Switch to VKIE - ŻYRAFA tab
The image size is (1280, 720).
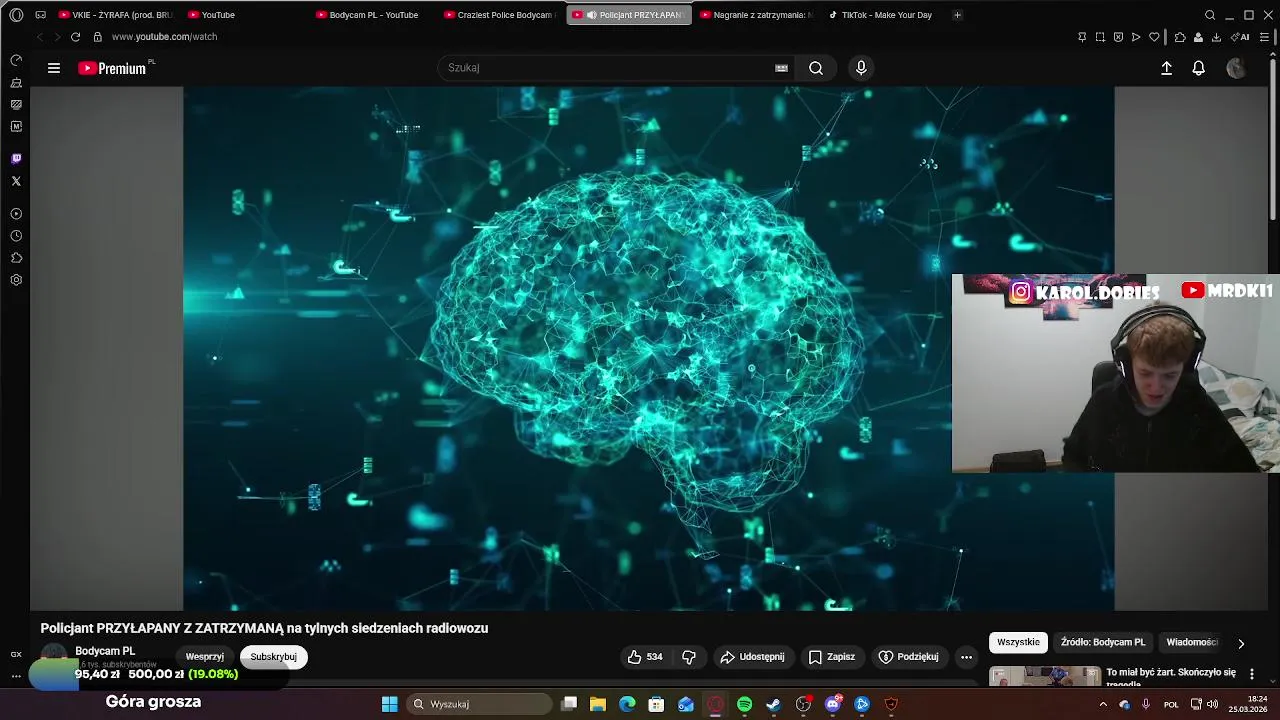click(116, 15)
